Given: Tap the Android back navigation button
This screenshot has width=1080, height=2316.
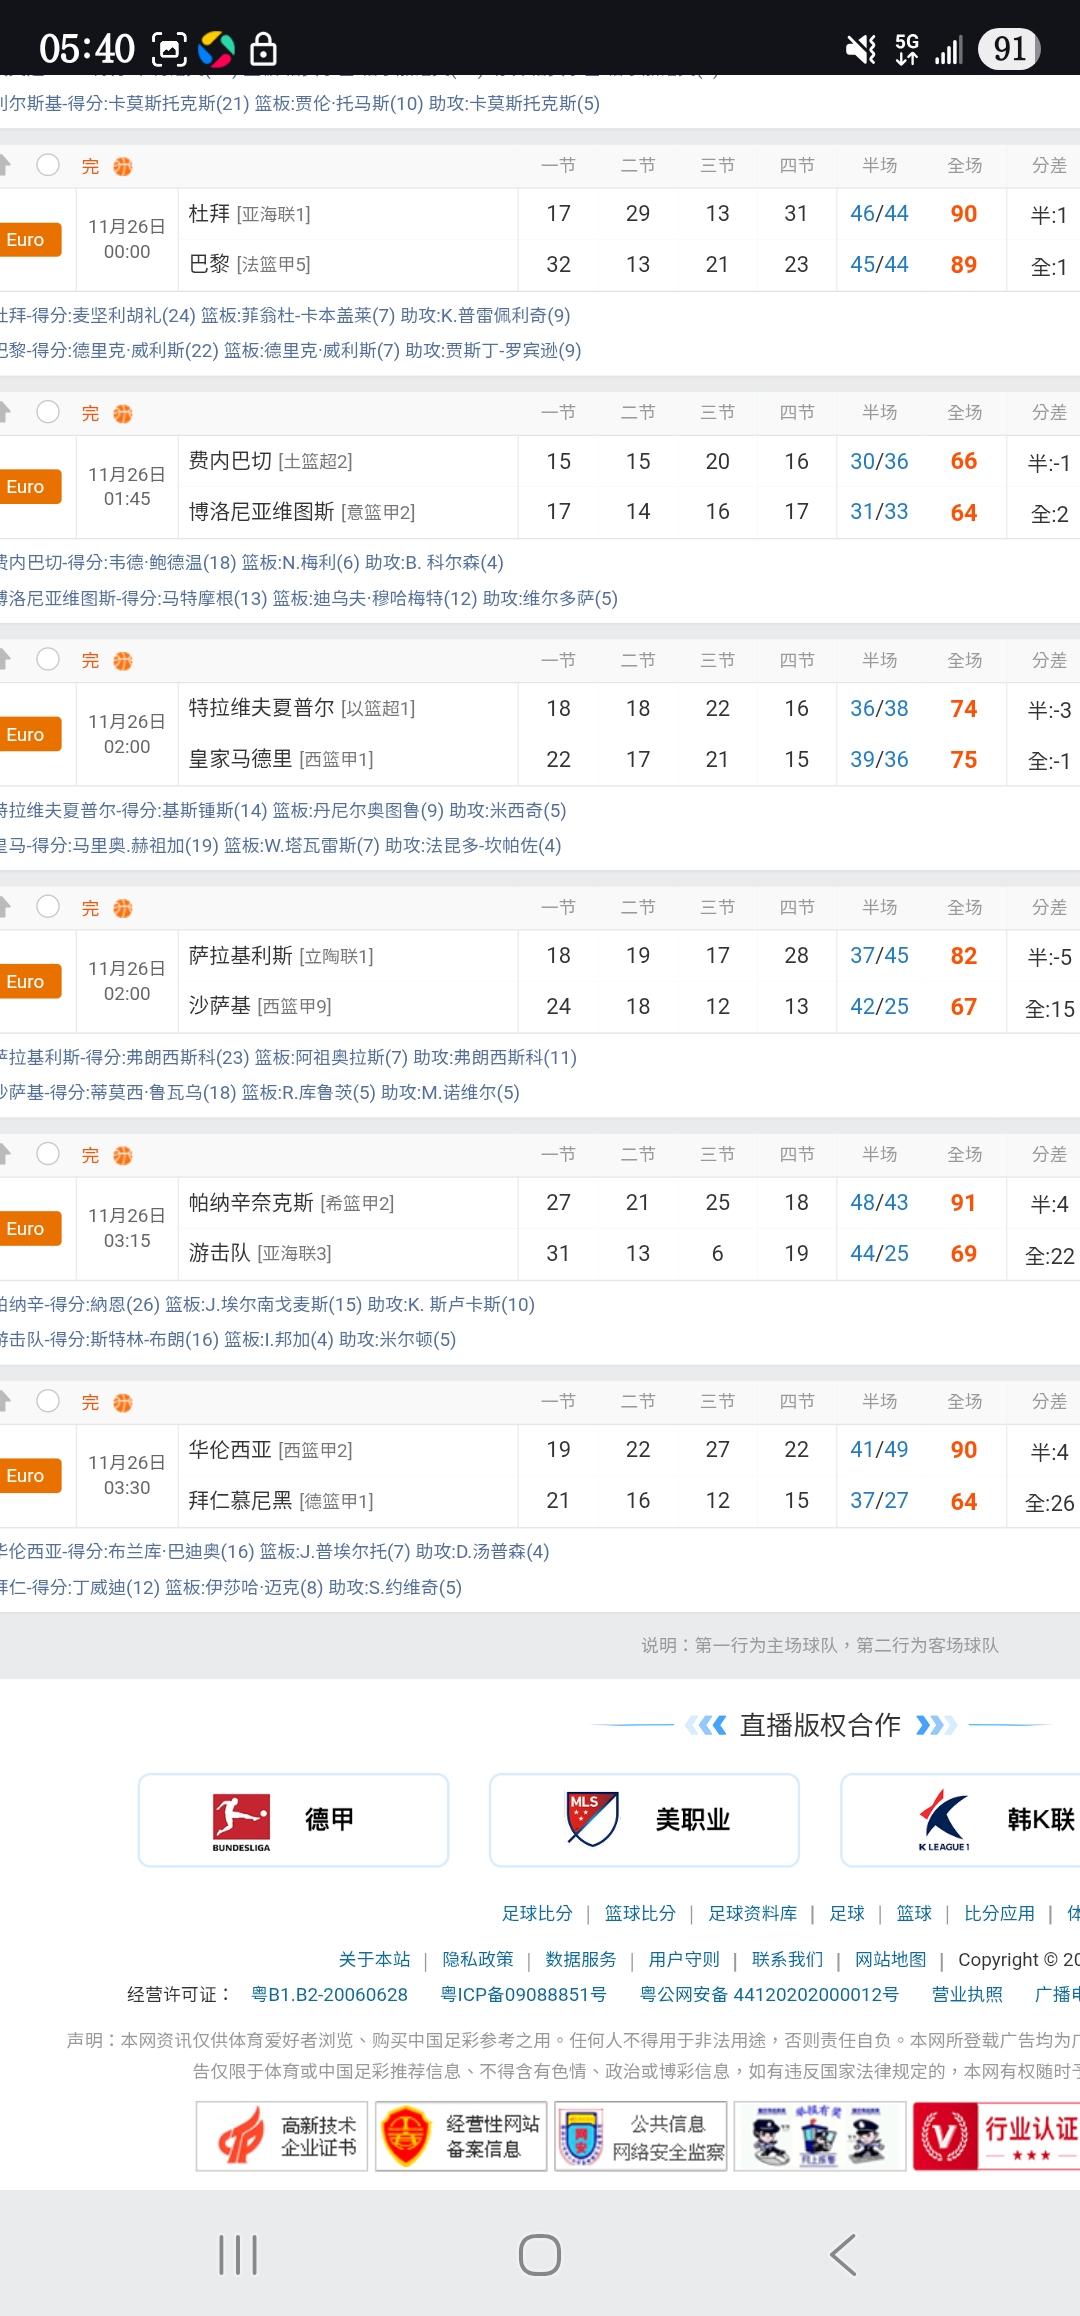Looking at the screenshot, I should tap(842, 2255).
